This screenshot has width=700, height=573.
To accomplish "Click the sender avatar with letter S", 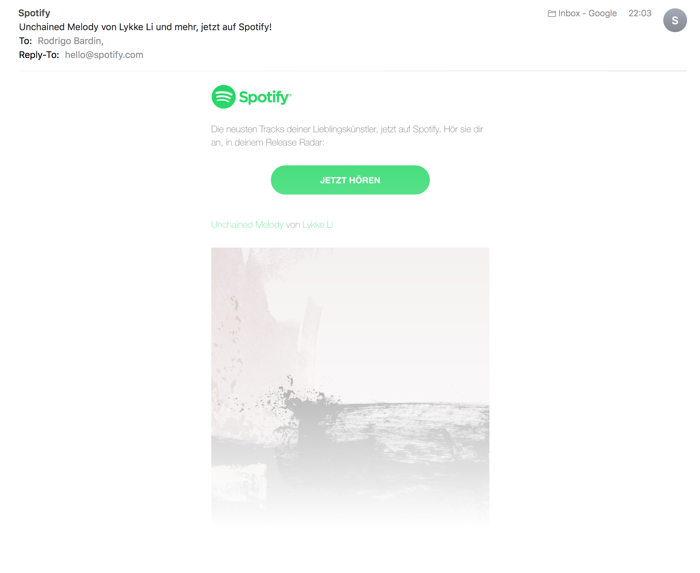I will [x=675, y=21].
